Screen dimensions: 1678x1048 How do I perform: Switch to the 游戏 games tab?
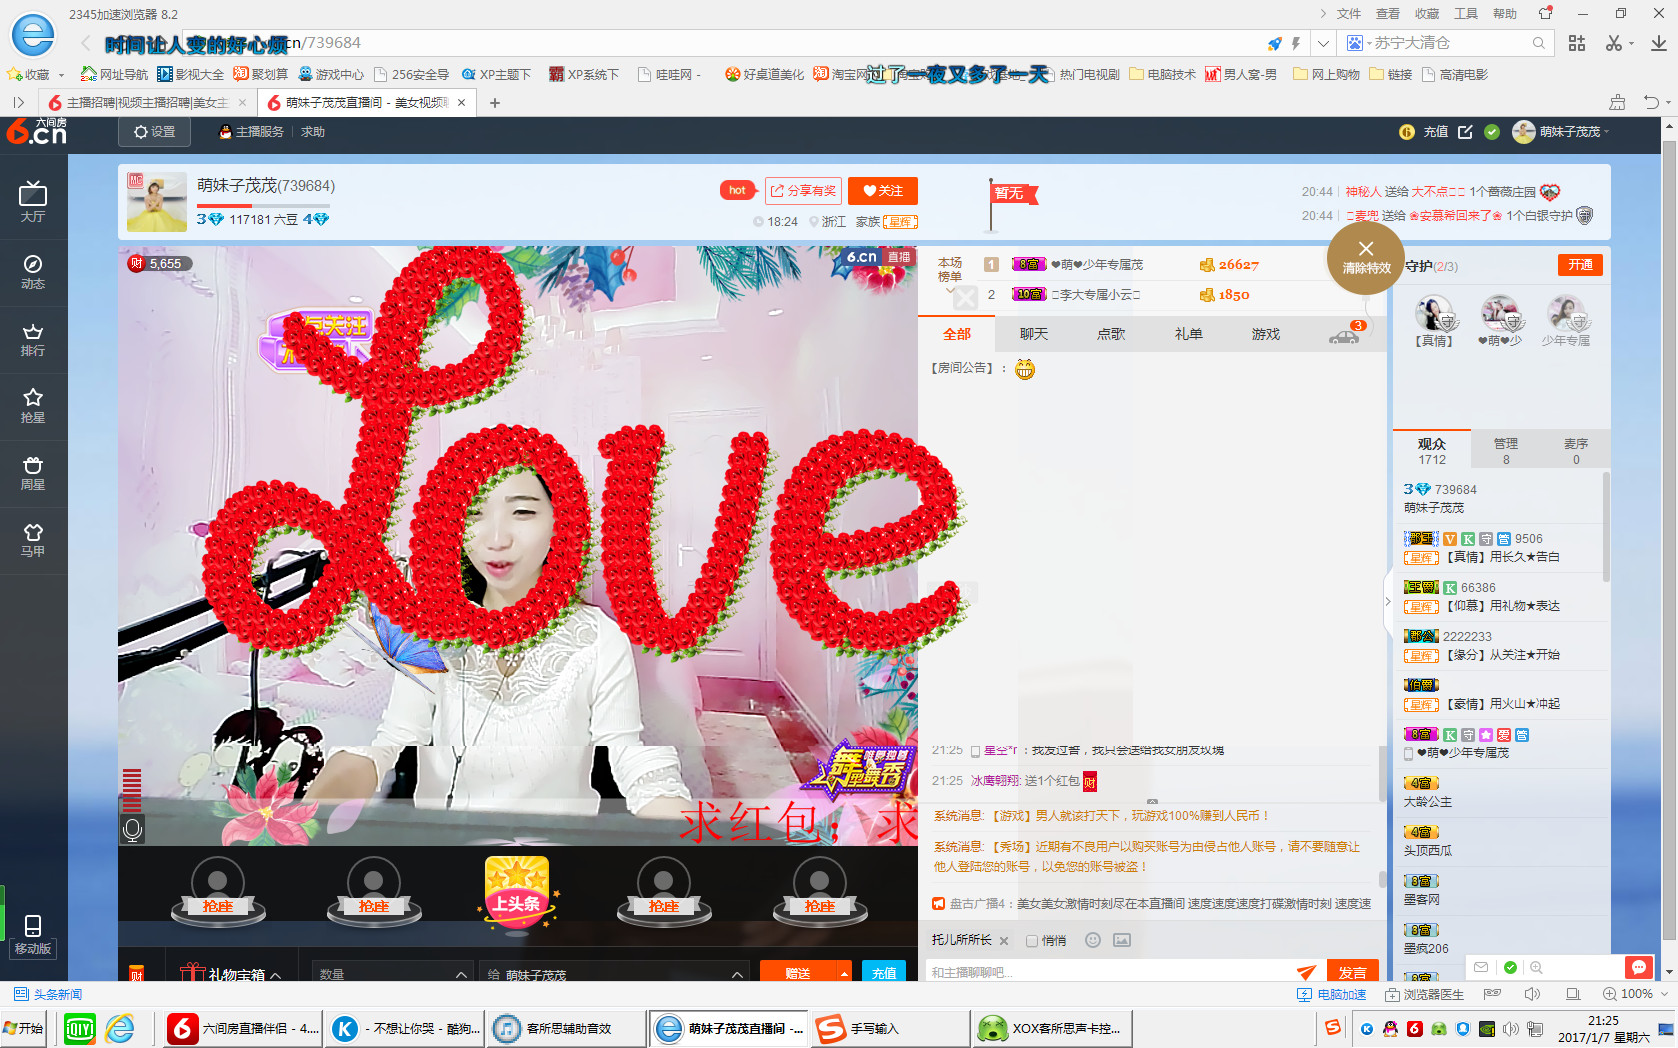tap(1266, 334)
